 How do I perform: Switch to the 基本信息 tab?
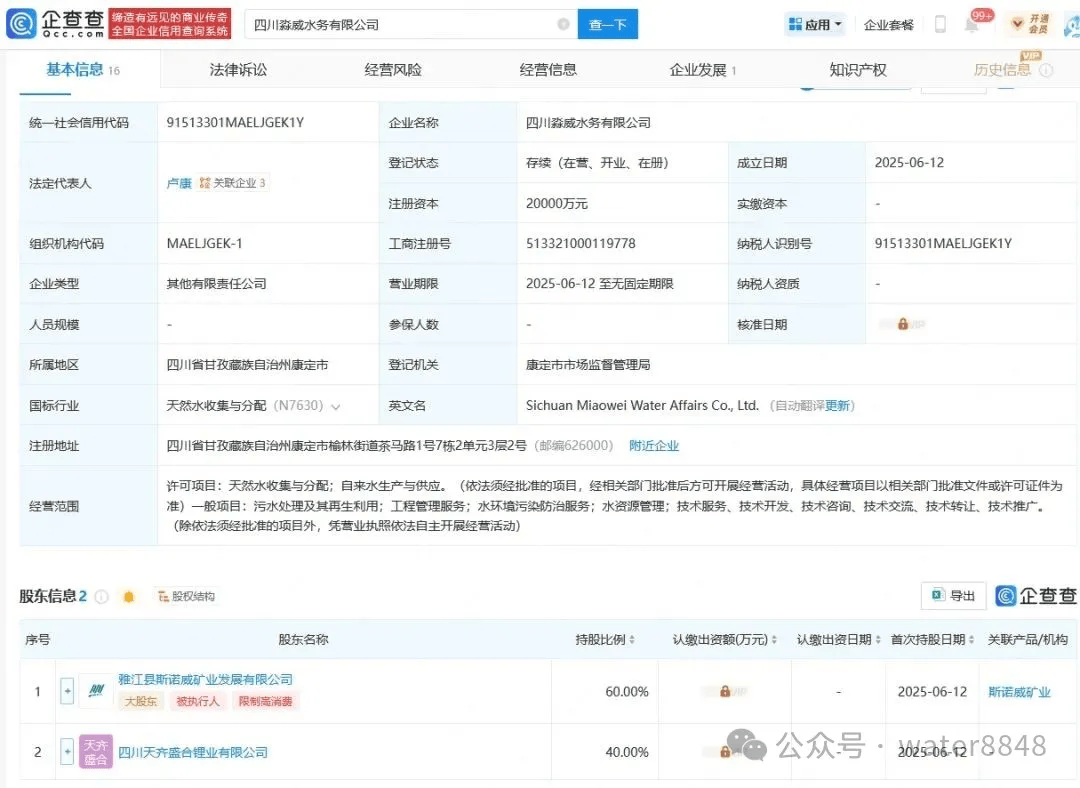point(83,70)
